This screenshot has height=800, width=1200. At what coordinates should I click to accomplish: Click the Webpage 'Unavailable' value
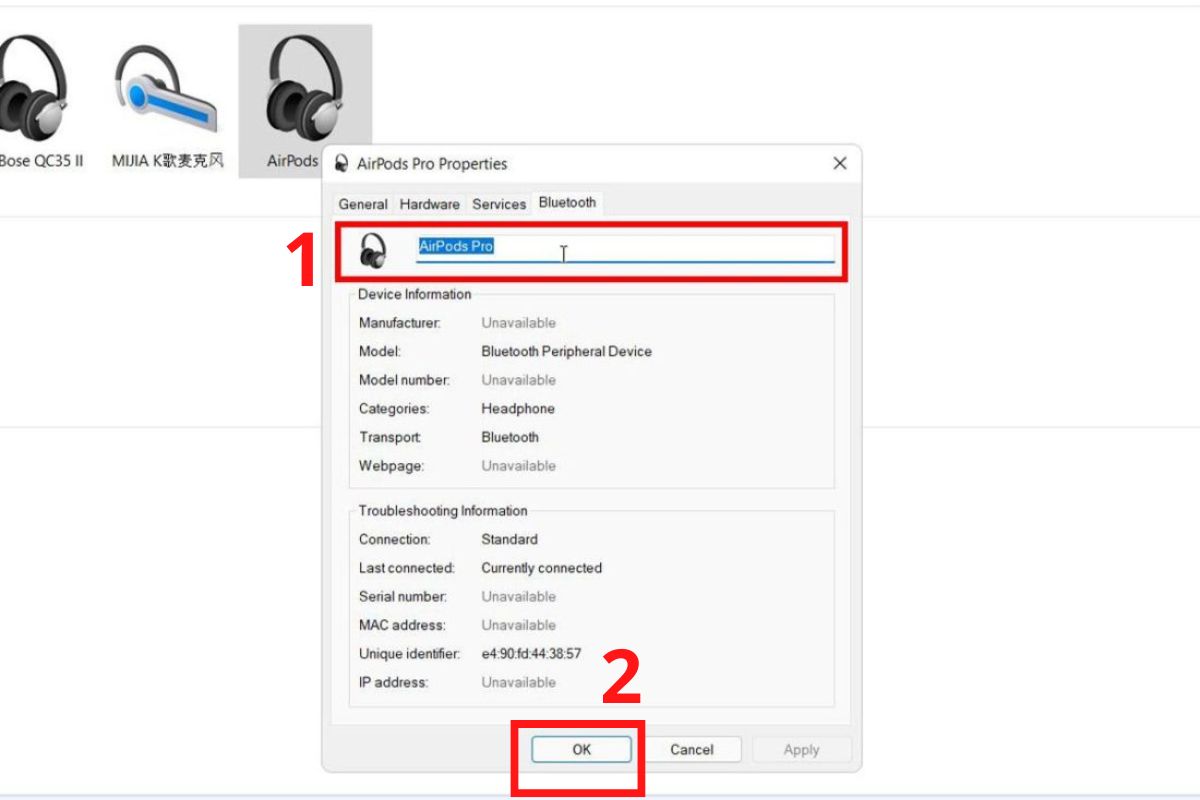(518, 466)
